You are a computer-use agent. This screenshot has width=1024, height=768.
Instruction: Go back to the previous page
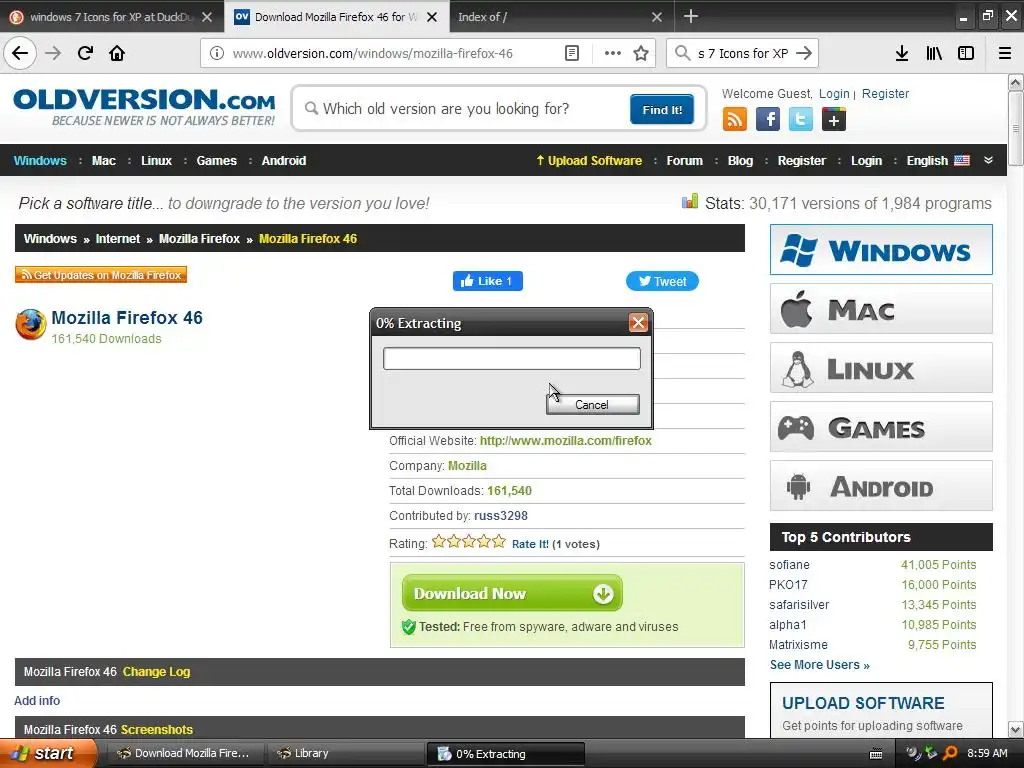(x=20, y=53)
